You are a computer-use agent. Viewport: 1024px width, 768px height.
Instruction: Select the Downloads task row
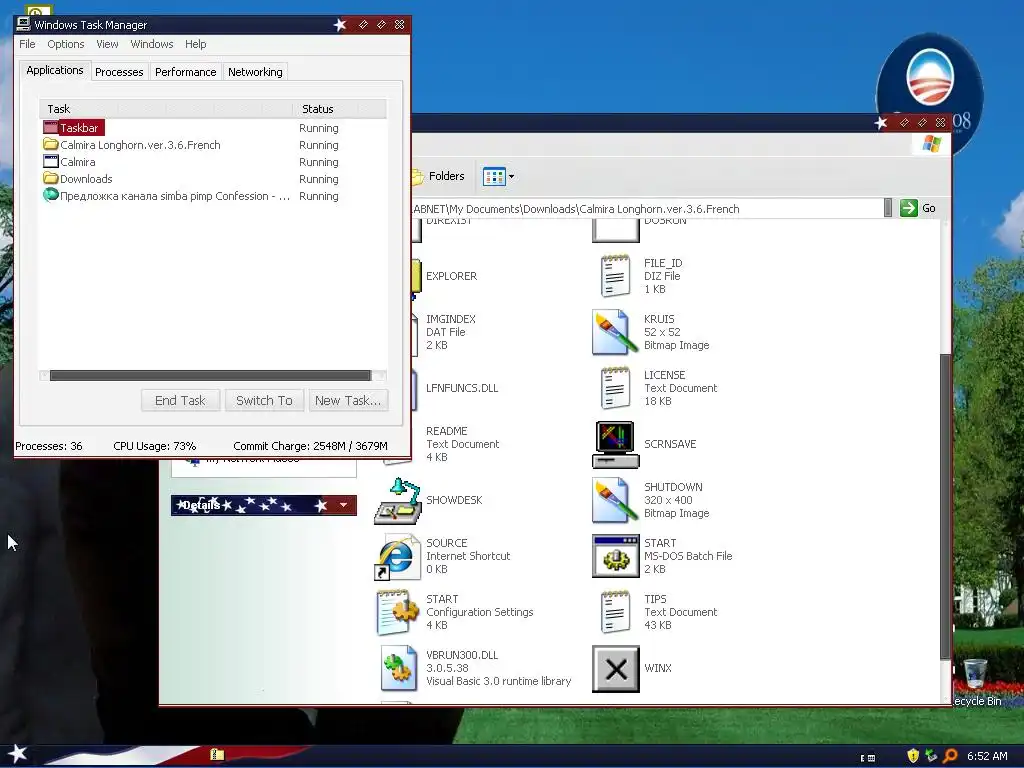tap(212, 179)
